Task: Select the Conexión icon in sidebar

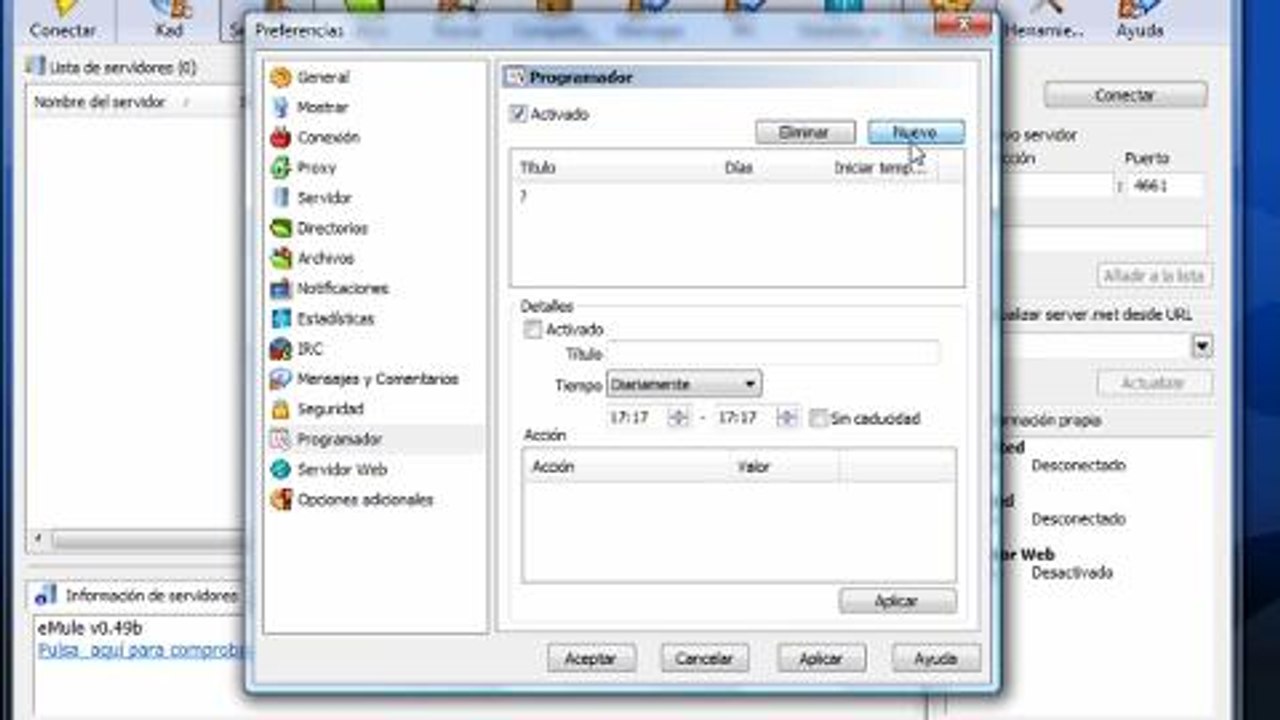Action: point(281,137)
